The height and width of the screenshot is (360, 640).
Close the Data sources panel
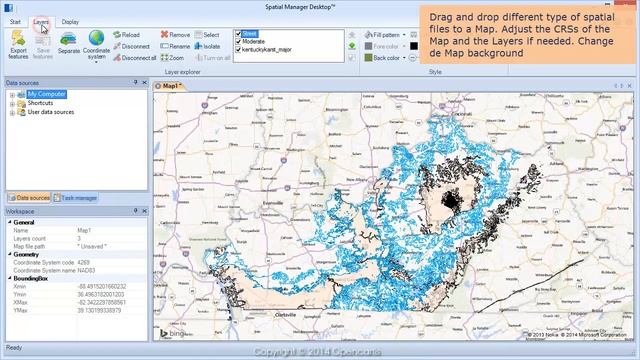pyautogui.click(x=144, y=82)
